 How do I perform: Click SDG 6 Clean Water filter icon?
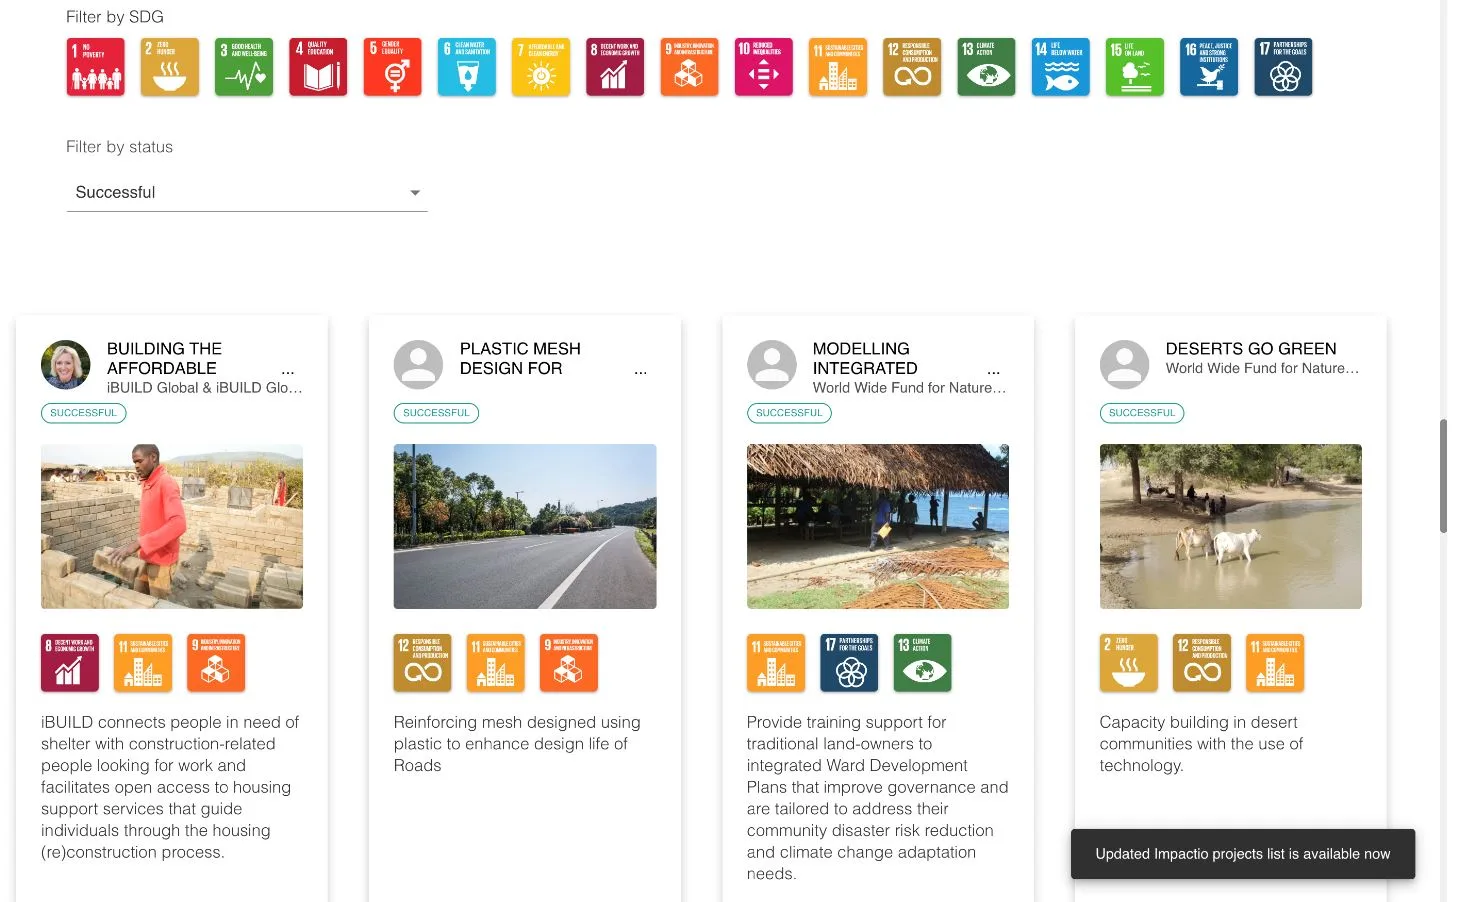466,67
